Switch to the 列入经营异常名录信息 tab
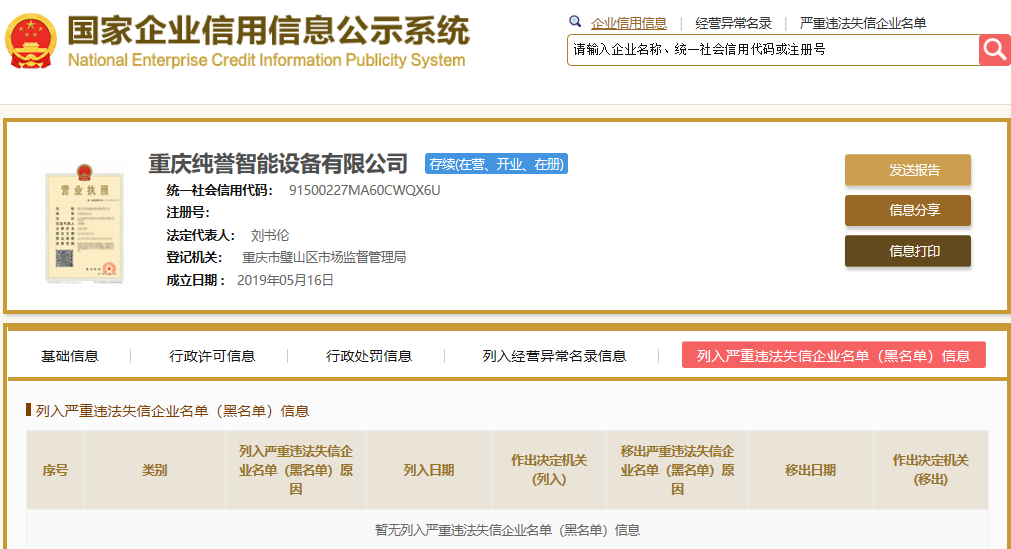 (555, 356)
